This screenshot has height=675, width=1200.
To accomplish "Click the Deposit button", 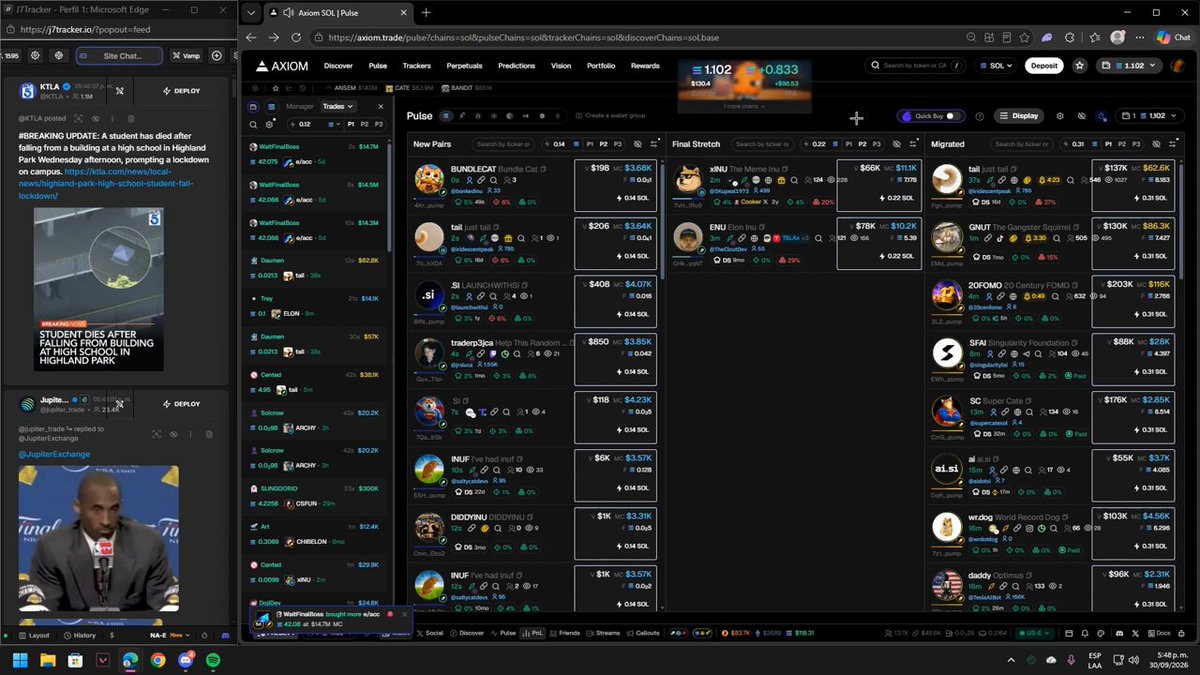I will [1044, 66].
